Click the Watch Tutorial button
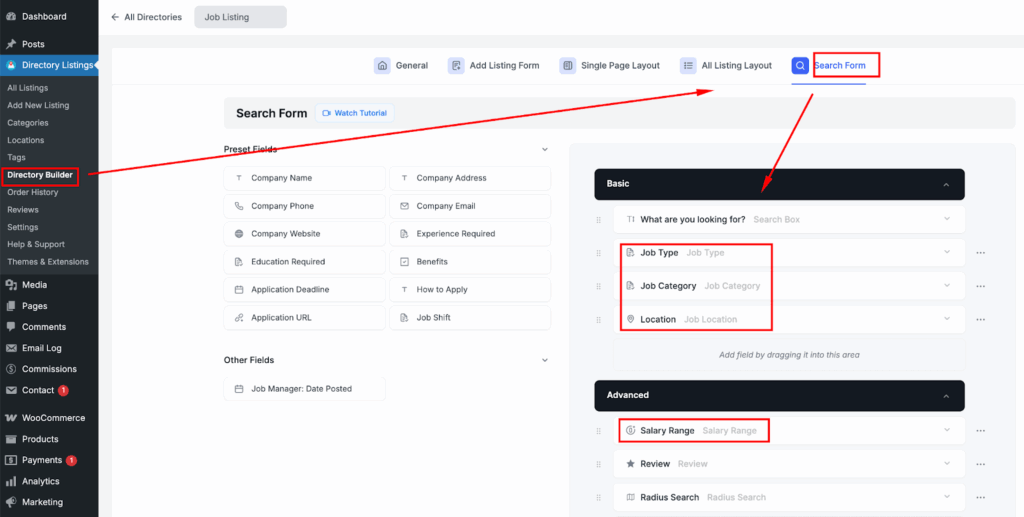1024x517 pixels. pos(354,113)
